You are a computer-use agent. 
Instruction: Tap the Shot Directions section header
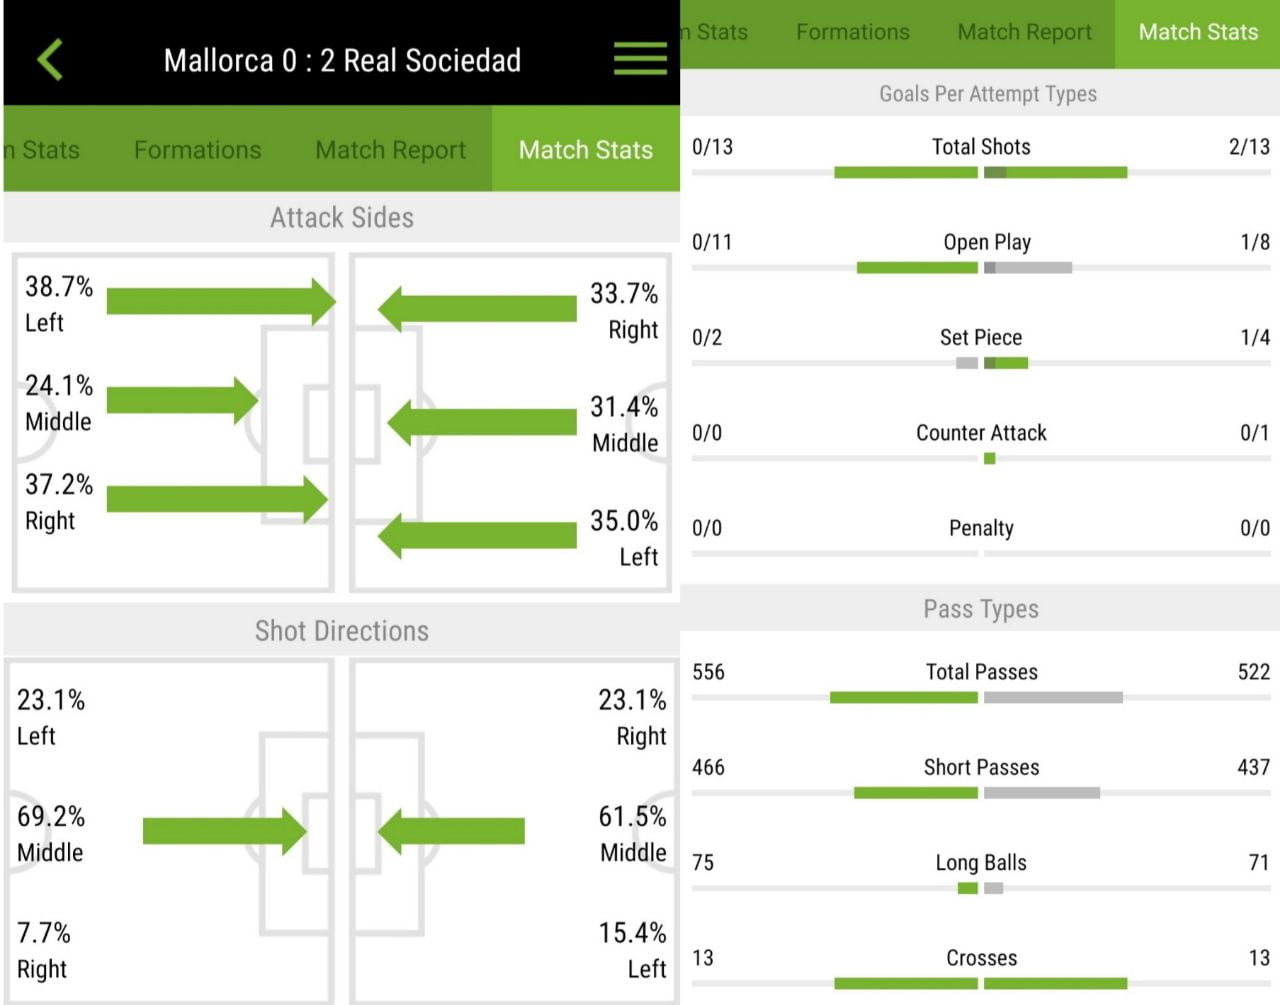click(x=342, y=631)
